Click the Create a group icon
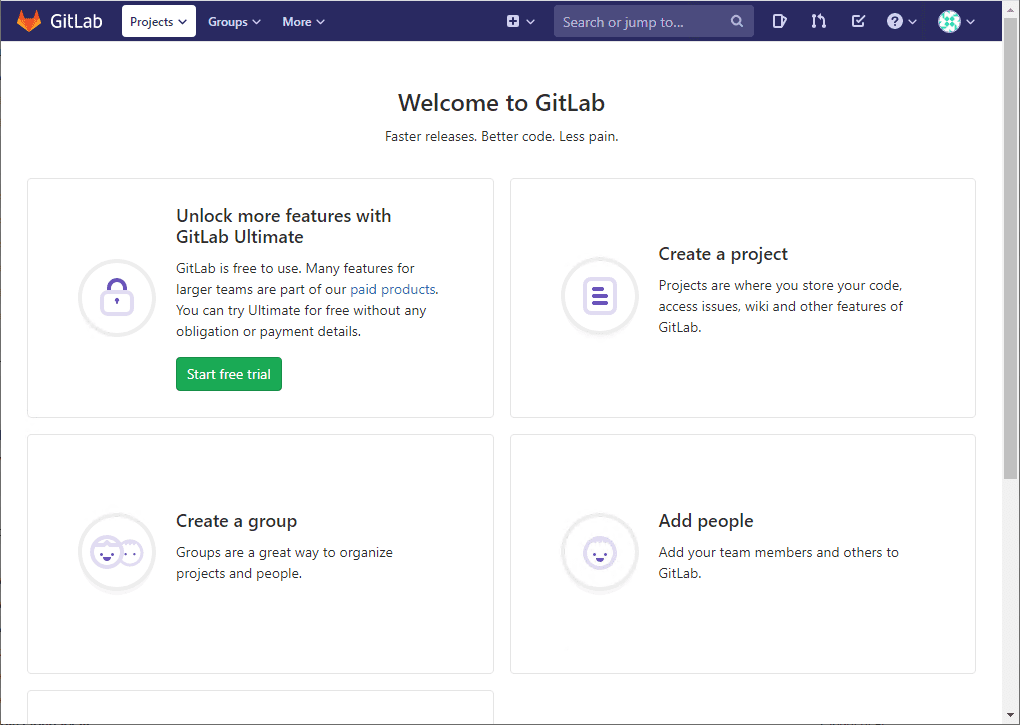1020x725 pixels. pyautogui.click(x=117, y=552)
